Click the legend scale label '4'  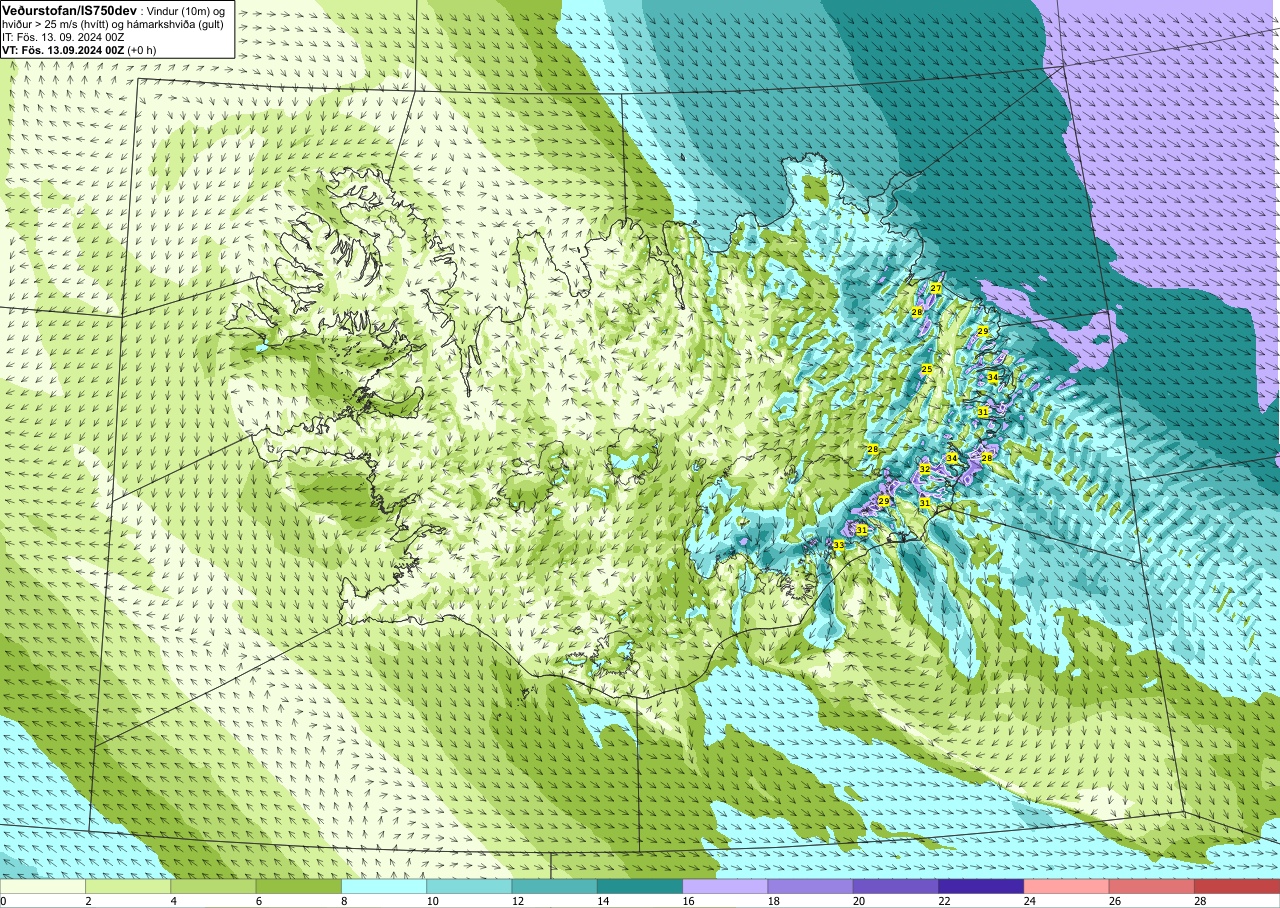(174, 901)
